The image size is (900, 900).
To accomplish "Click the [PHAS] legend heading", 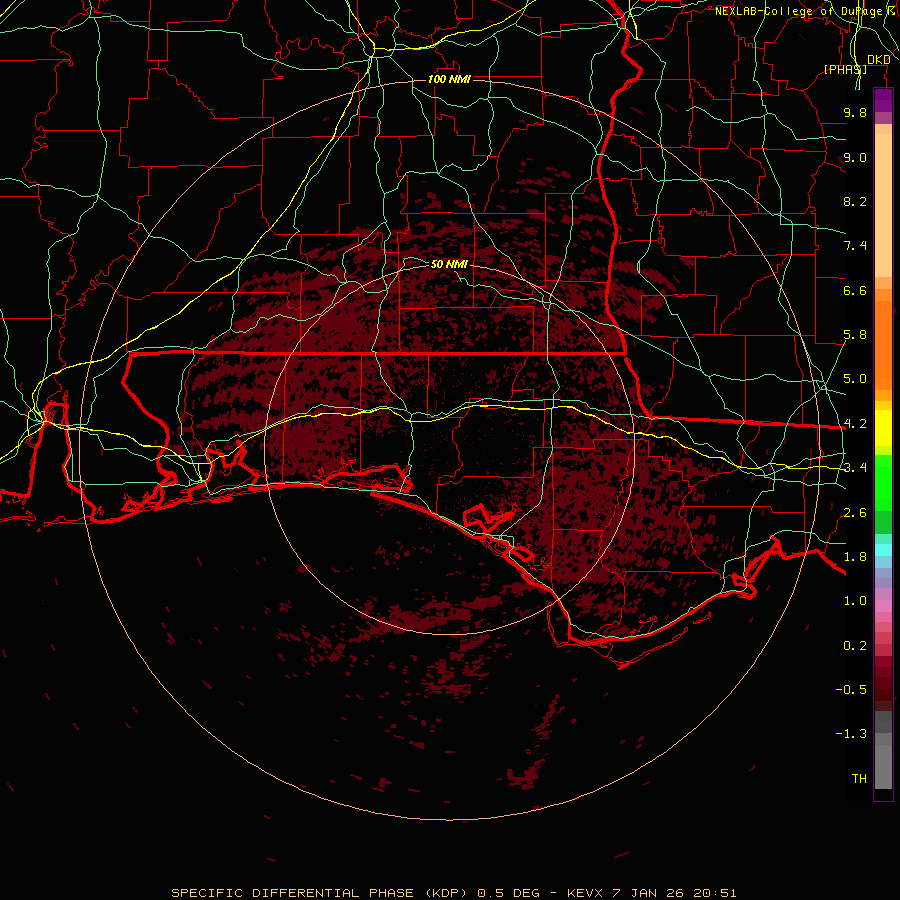I will click(845, 69).
